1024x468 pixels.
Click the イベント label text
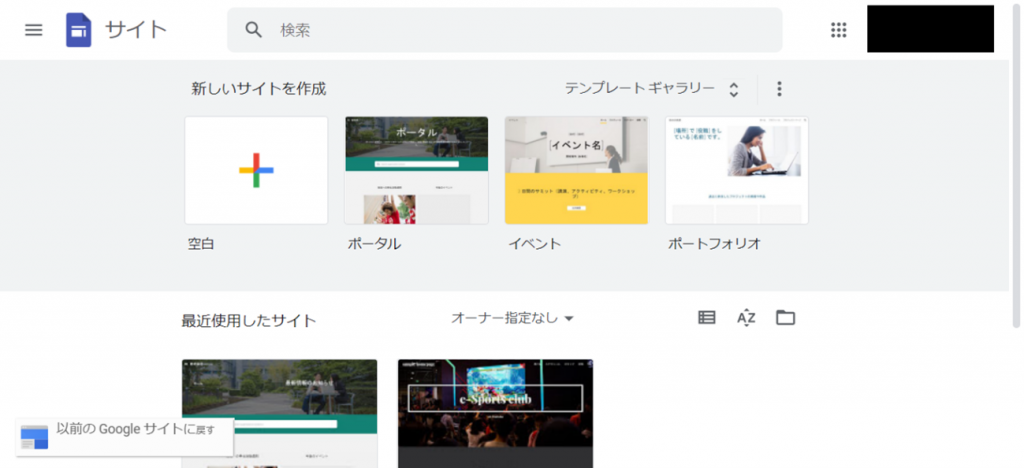pos(535,244)
